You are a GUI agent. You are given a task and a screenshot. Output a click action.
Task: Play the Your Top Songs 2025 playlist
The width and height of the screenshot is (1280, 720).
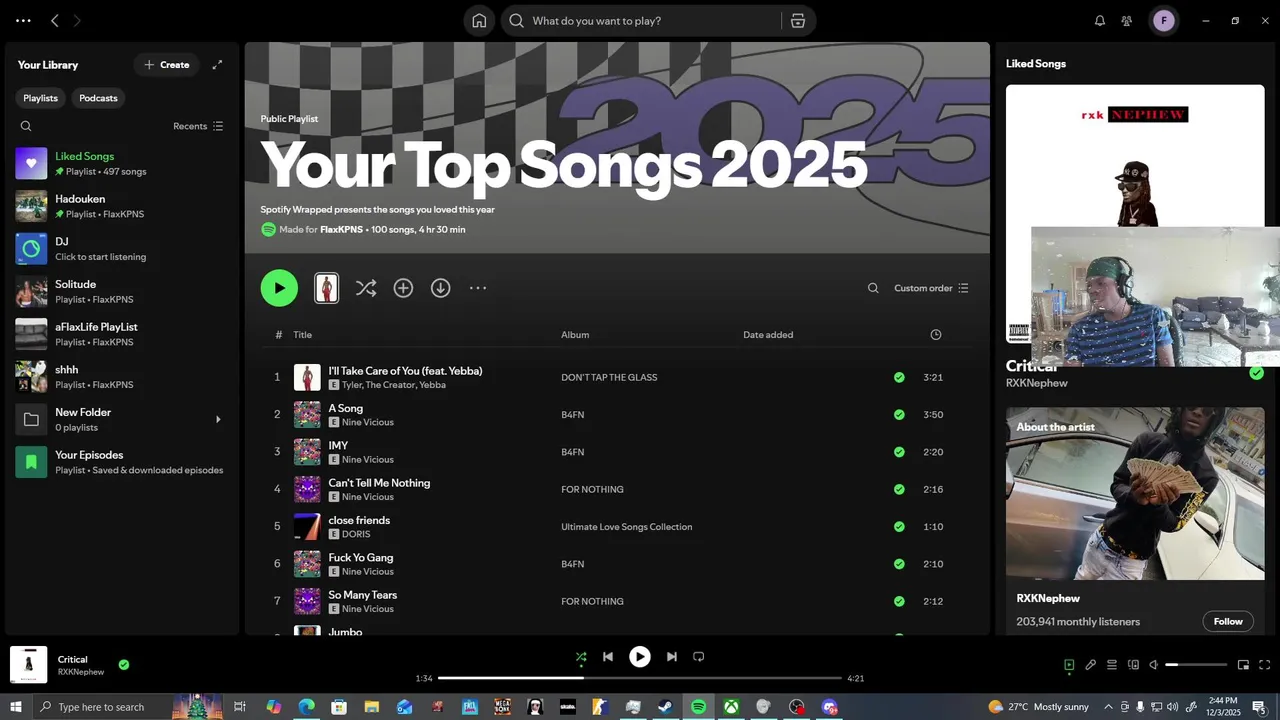point(279,288)
